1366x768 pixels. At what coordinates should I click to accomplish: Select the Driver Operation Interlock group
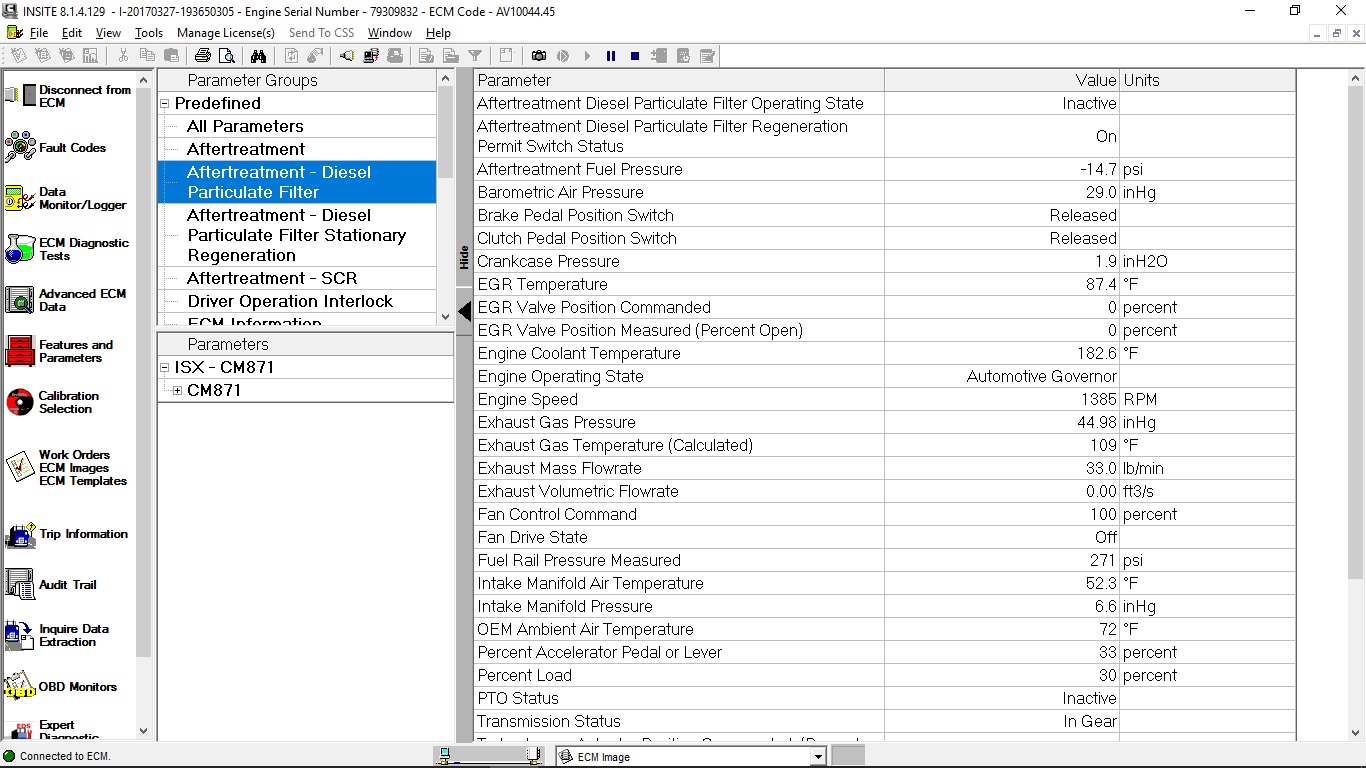pyautogui.click(x=297, y=301)
